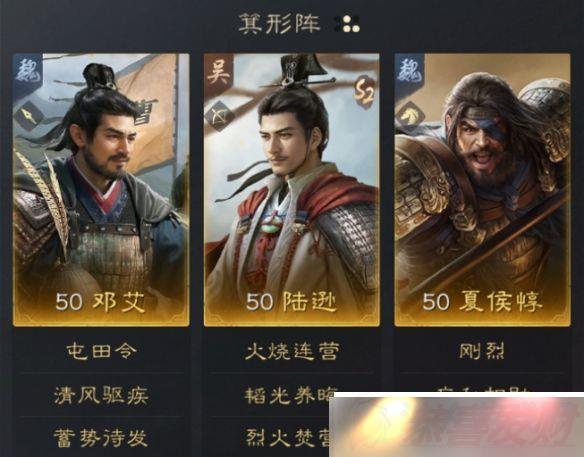Click the 50 邓艾 name label
This screenshot has width=584, height=457.
tap(101, 301)
